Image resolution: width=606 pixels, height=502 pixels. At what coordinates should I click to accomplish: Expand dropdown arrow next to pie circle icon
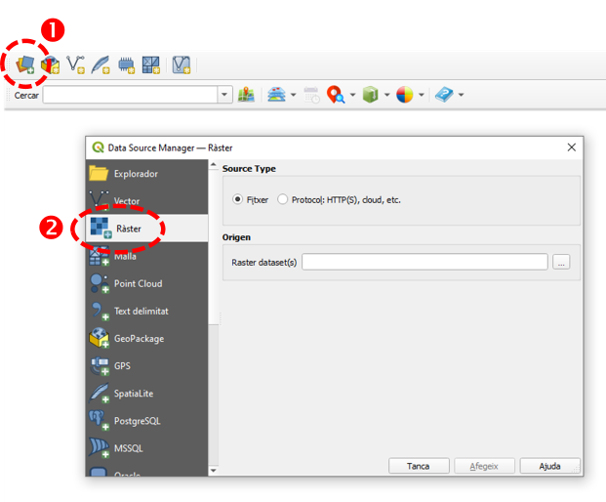point(421,95)
